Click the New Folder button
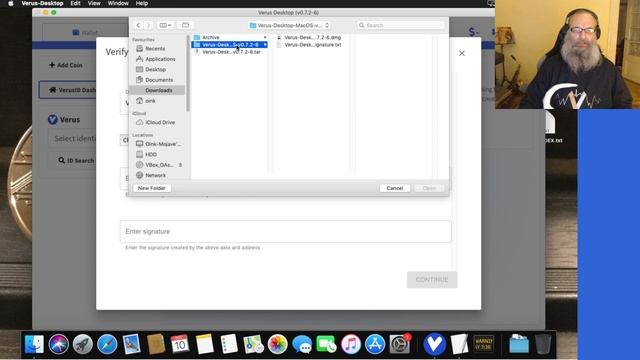This screenshot has height=360, width=640. 152,188
